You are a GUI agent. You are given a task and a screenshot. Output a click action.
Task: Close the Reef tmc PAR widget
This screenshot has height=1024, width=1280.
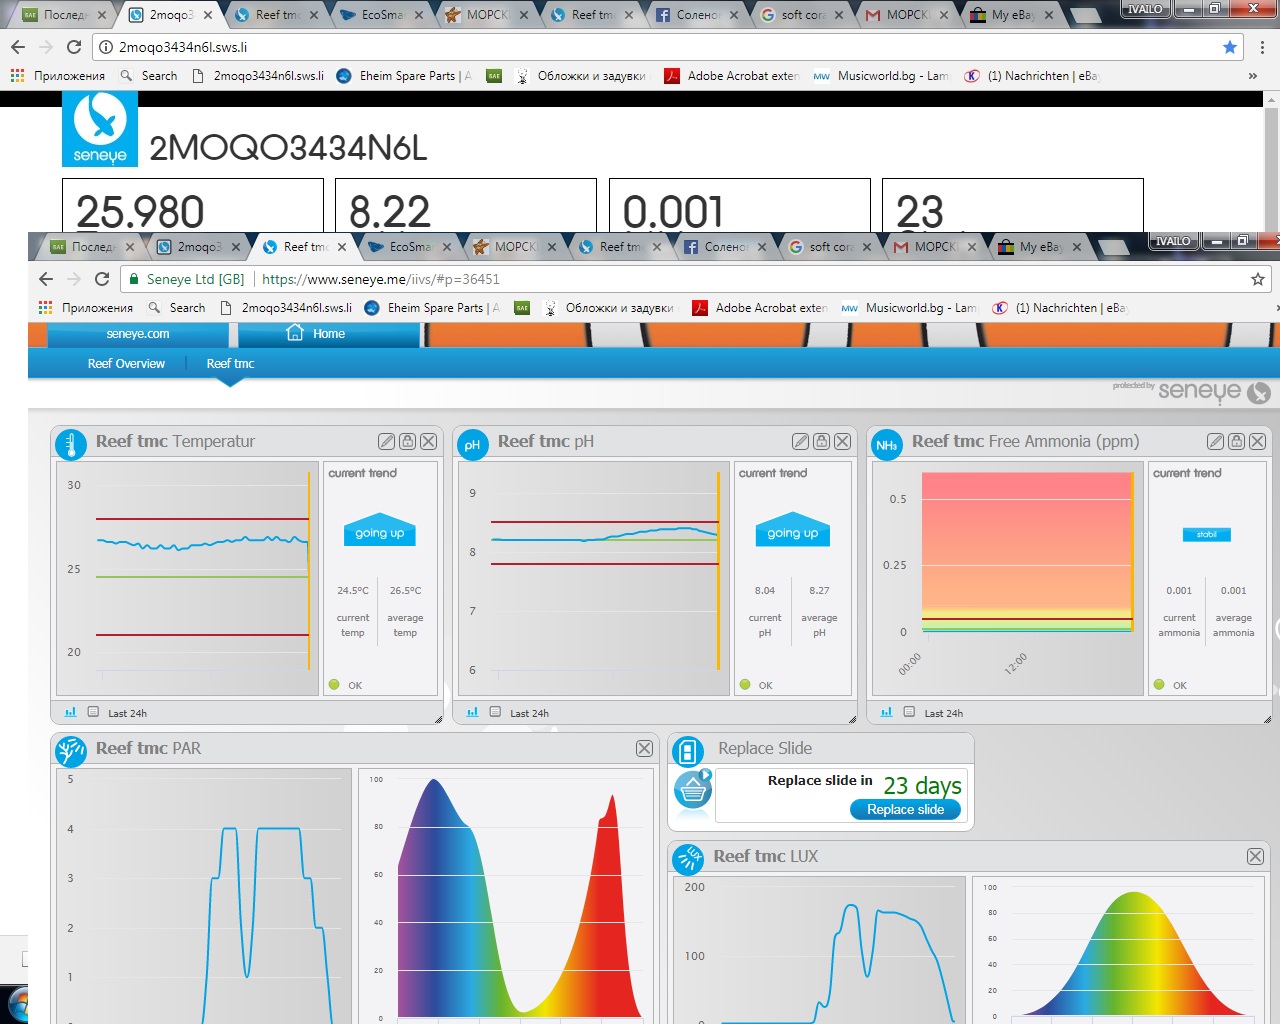644,748
